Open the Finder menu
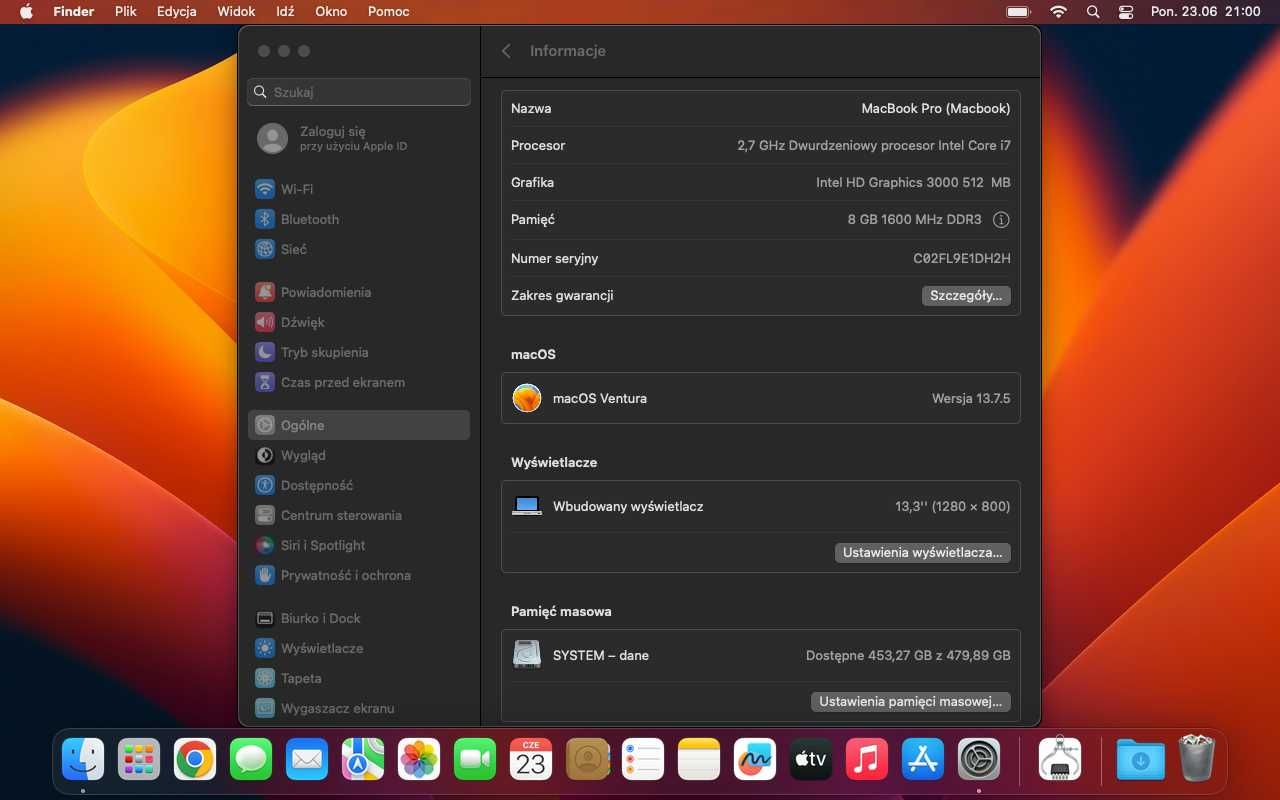 pos(73,12)
